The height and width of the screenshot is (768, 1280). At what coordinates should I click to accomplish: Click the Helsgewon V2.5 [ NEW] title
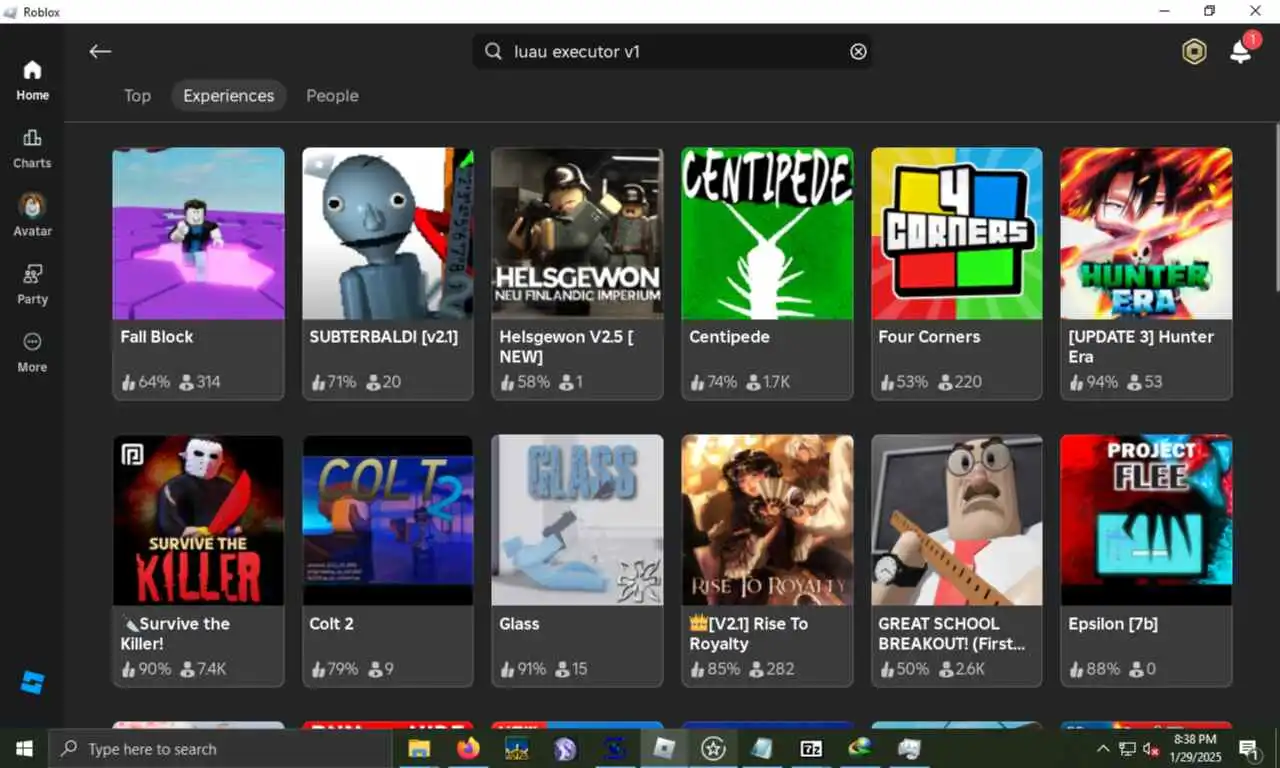coord(566,346)
